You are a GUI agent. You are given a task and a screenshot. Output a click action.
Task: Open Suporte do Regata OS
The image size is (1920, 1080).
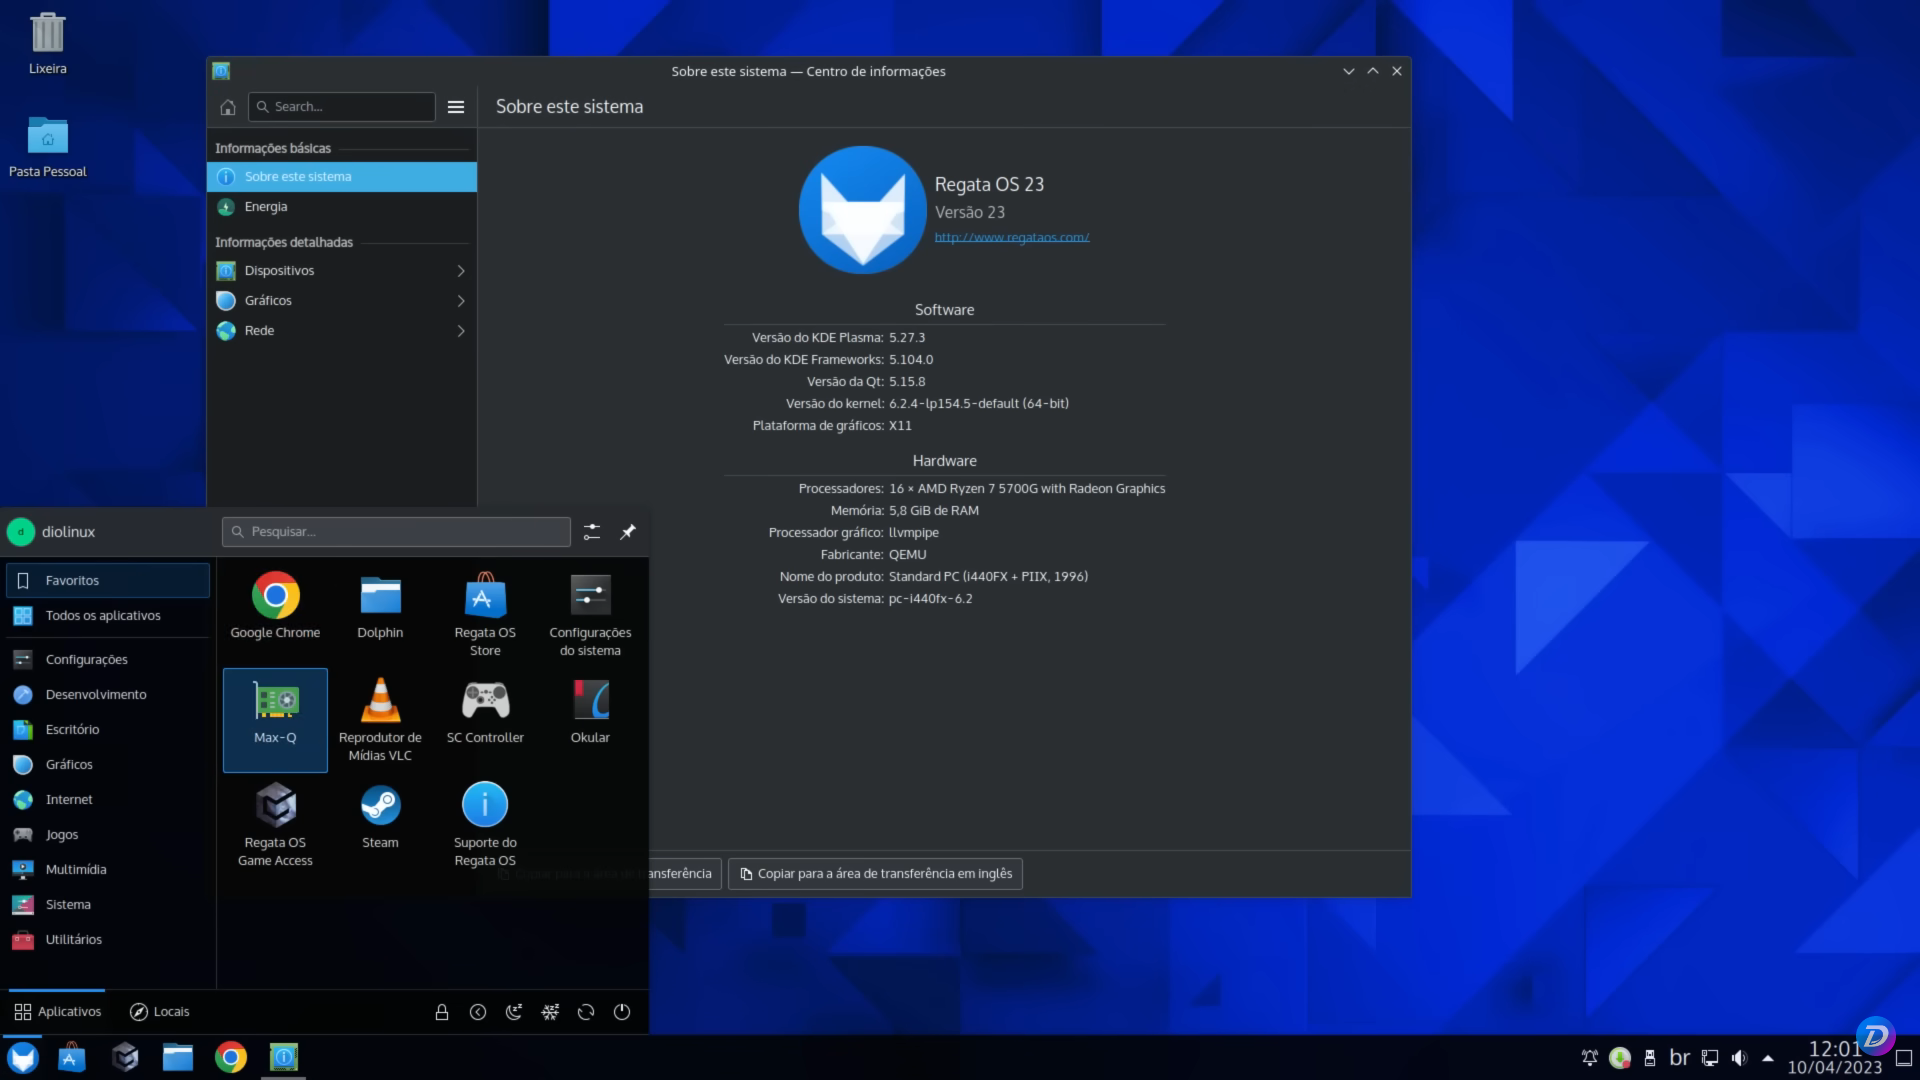coord(484,820)
